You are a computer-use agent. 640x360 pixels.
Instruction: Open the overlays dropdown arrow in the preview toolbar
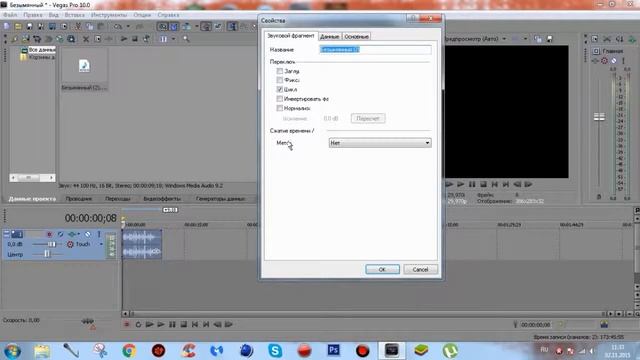point(525,39)
